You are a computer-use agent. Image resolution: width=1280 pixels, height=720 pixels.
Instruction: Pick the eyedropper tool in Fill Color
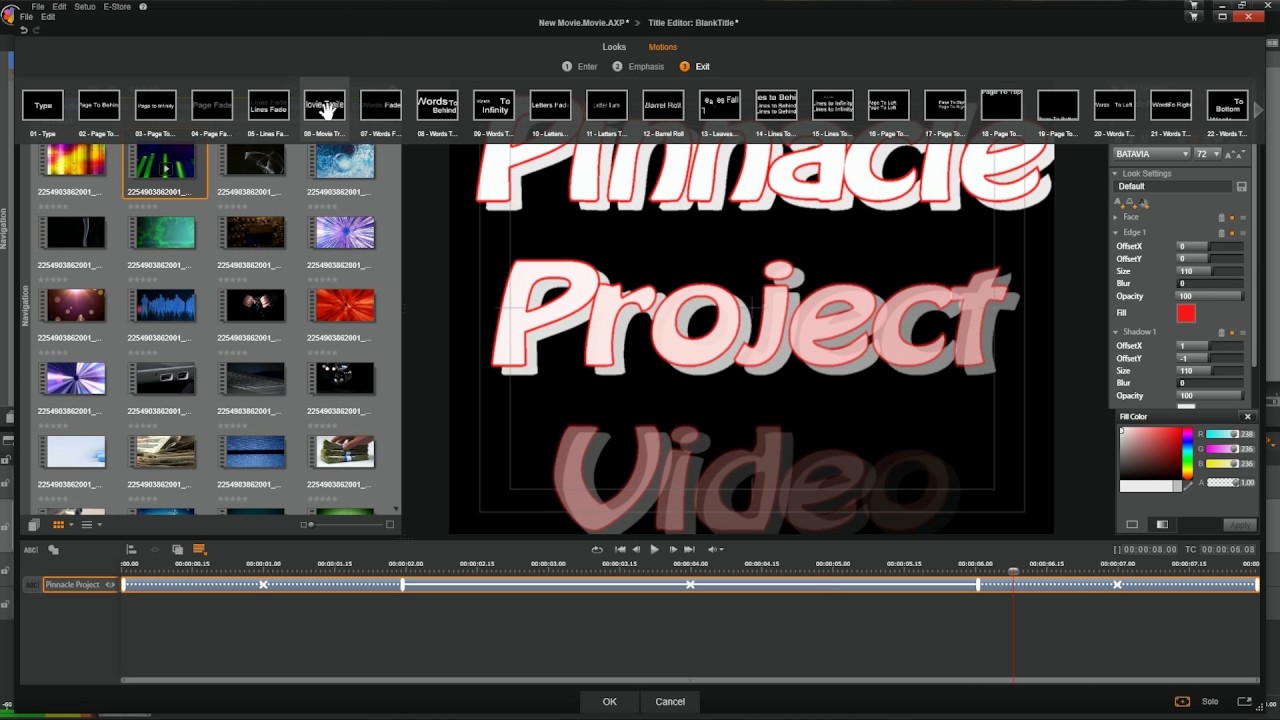(1188, 486)
